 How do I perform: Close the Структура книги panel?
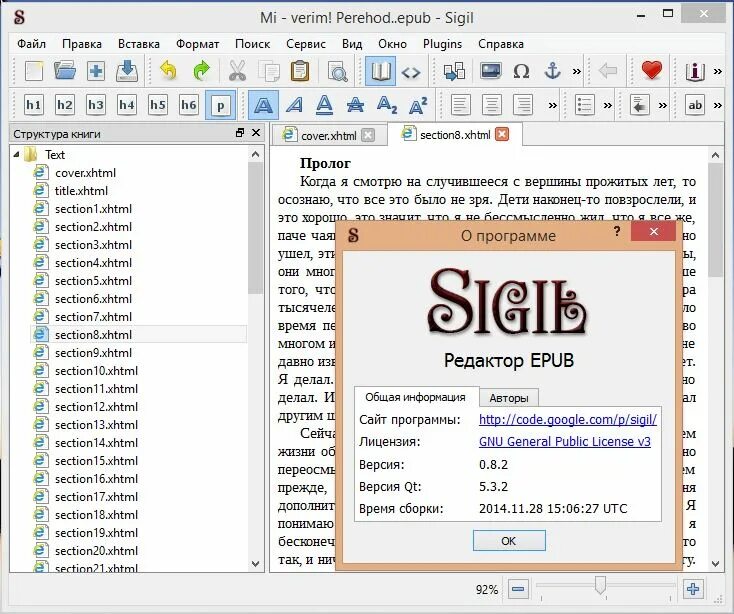pyautogui.click(x=256, y=133)
